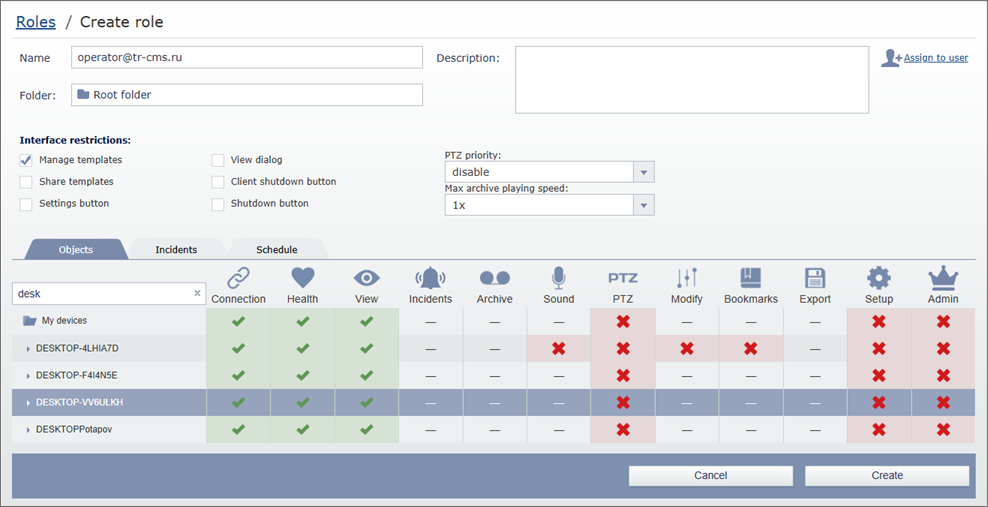Tick the Client shutdown button checkbox
Screen dimensions: 988x507
pos(218,182)
